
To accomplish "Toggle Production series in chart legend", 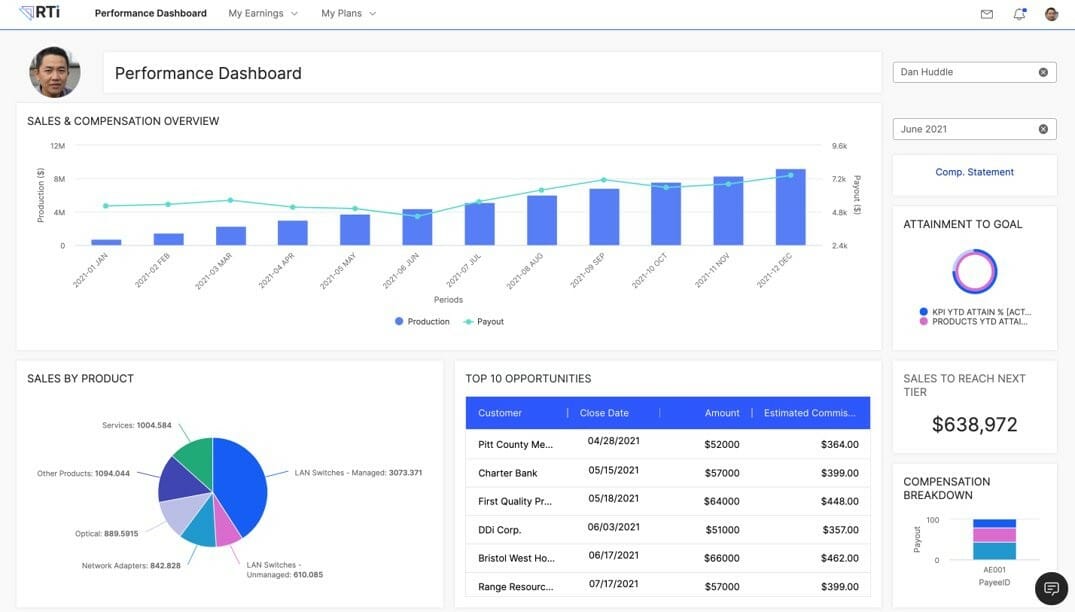I will coord(422,322).
